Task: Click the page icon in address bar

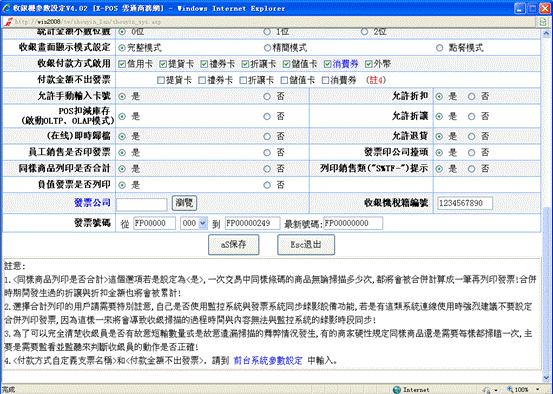Action: pyautogui.click(x=8, y=22)
